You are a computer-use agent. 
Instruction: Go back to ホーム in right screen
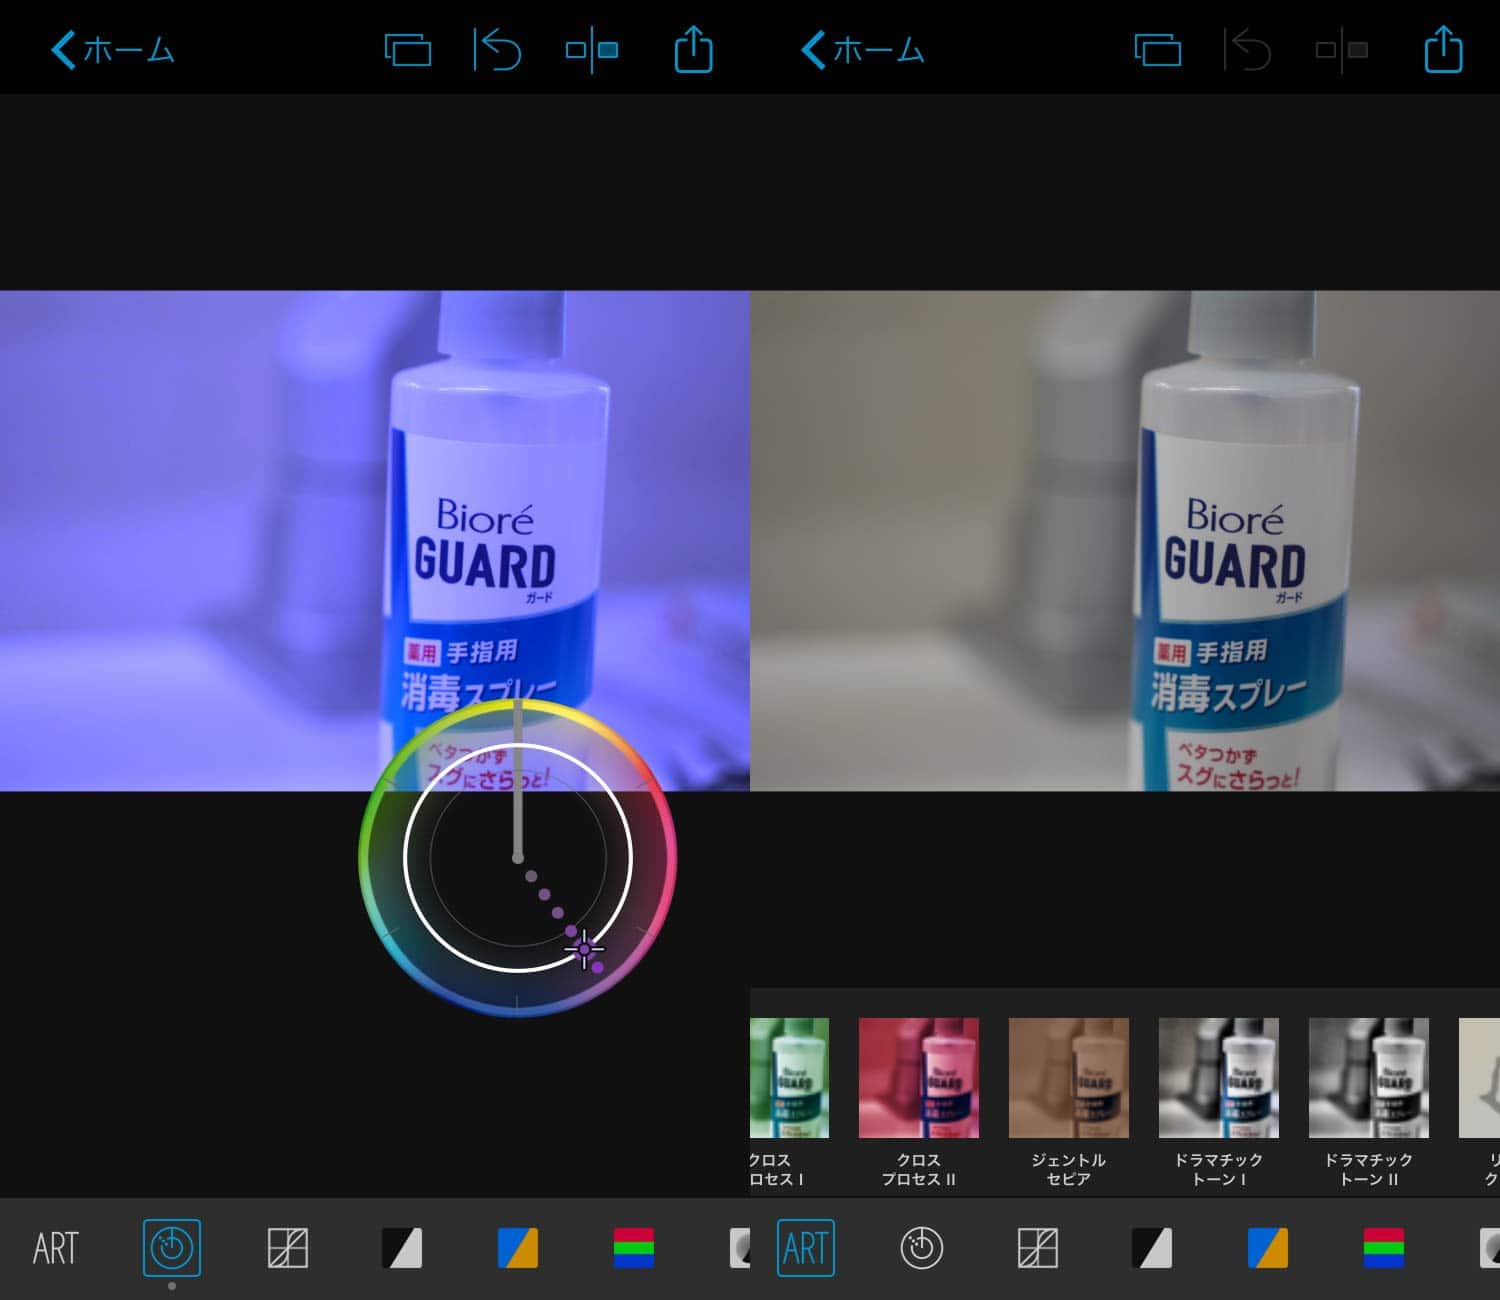coord(863,50)
